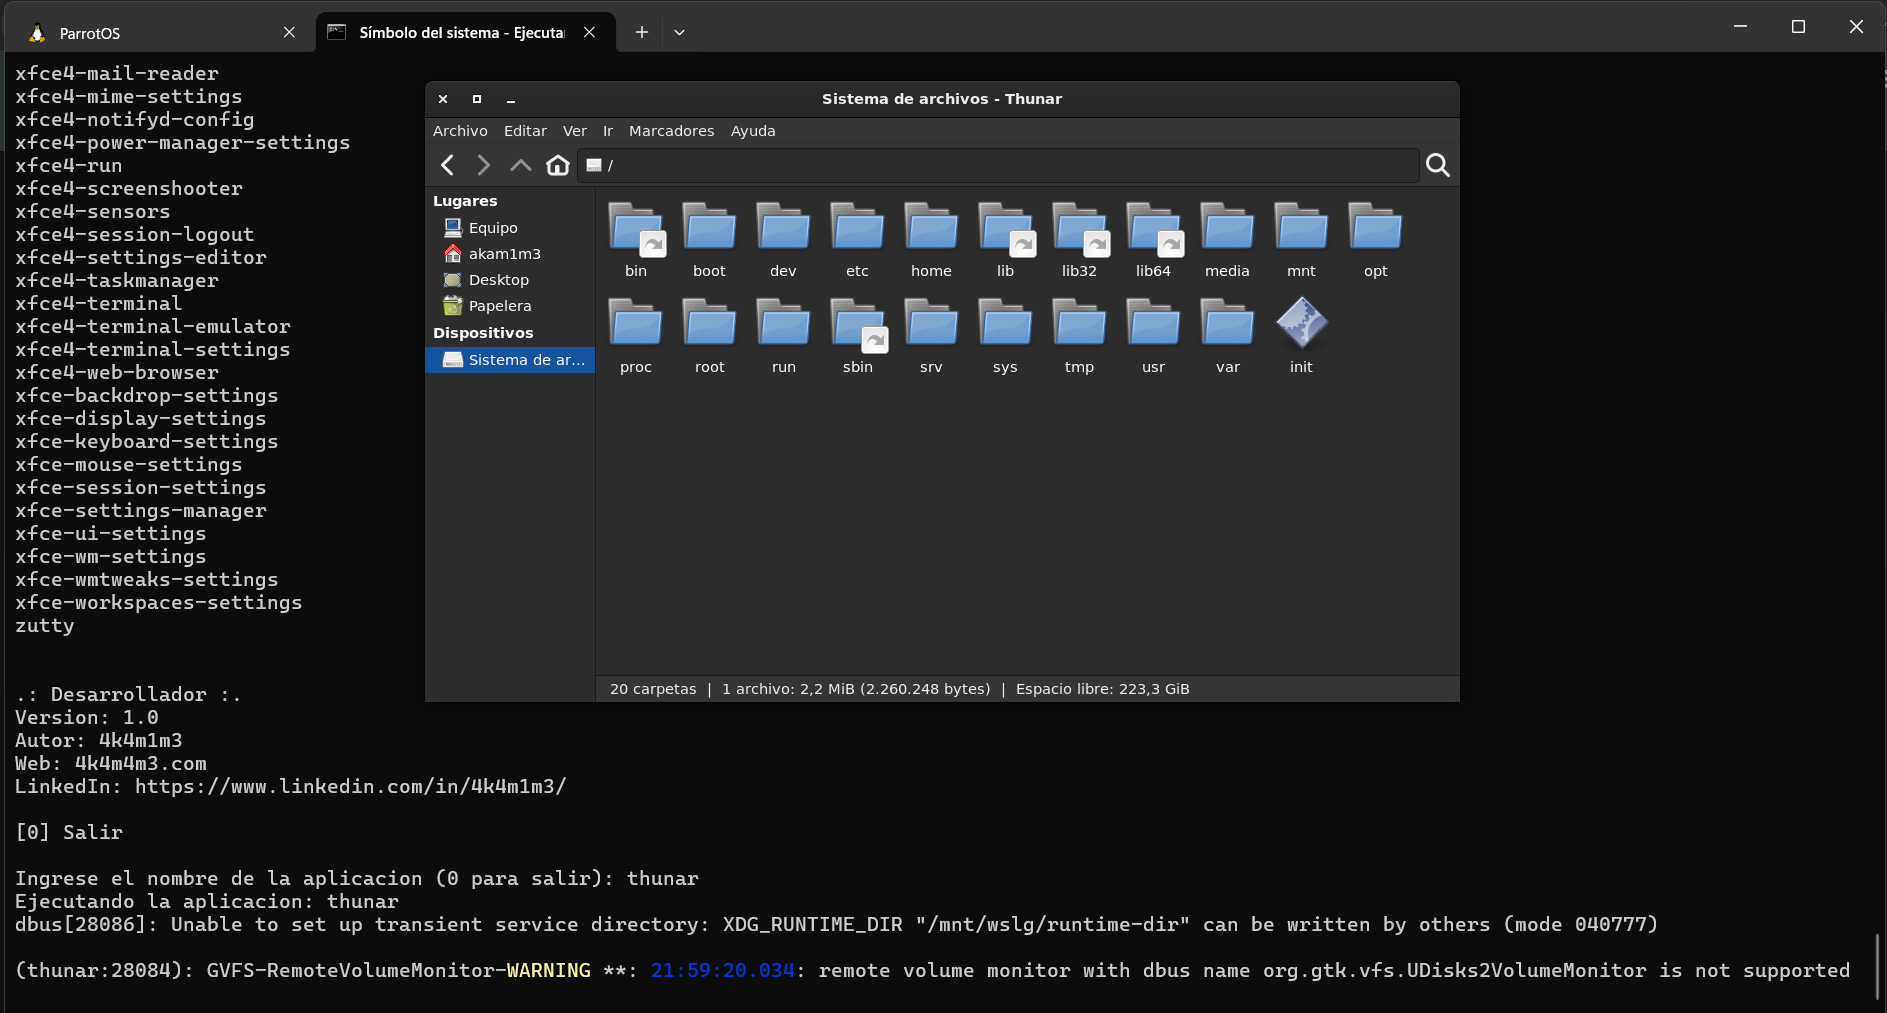This screenshot has height=1013, width=1887.
Task: Click 'Web: 4k4m4m3.com' terminal line
Action: pos(111,764)
